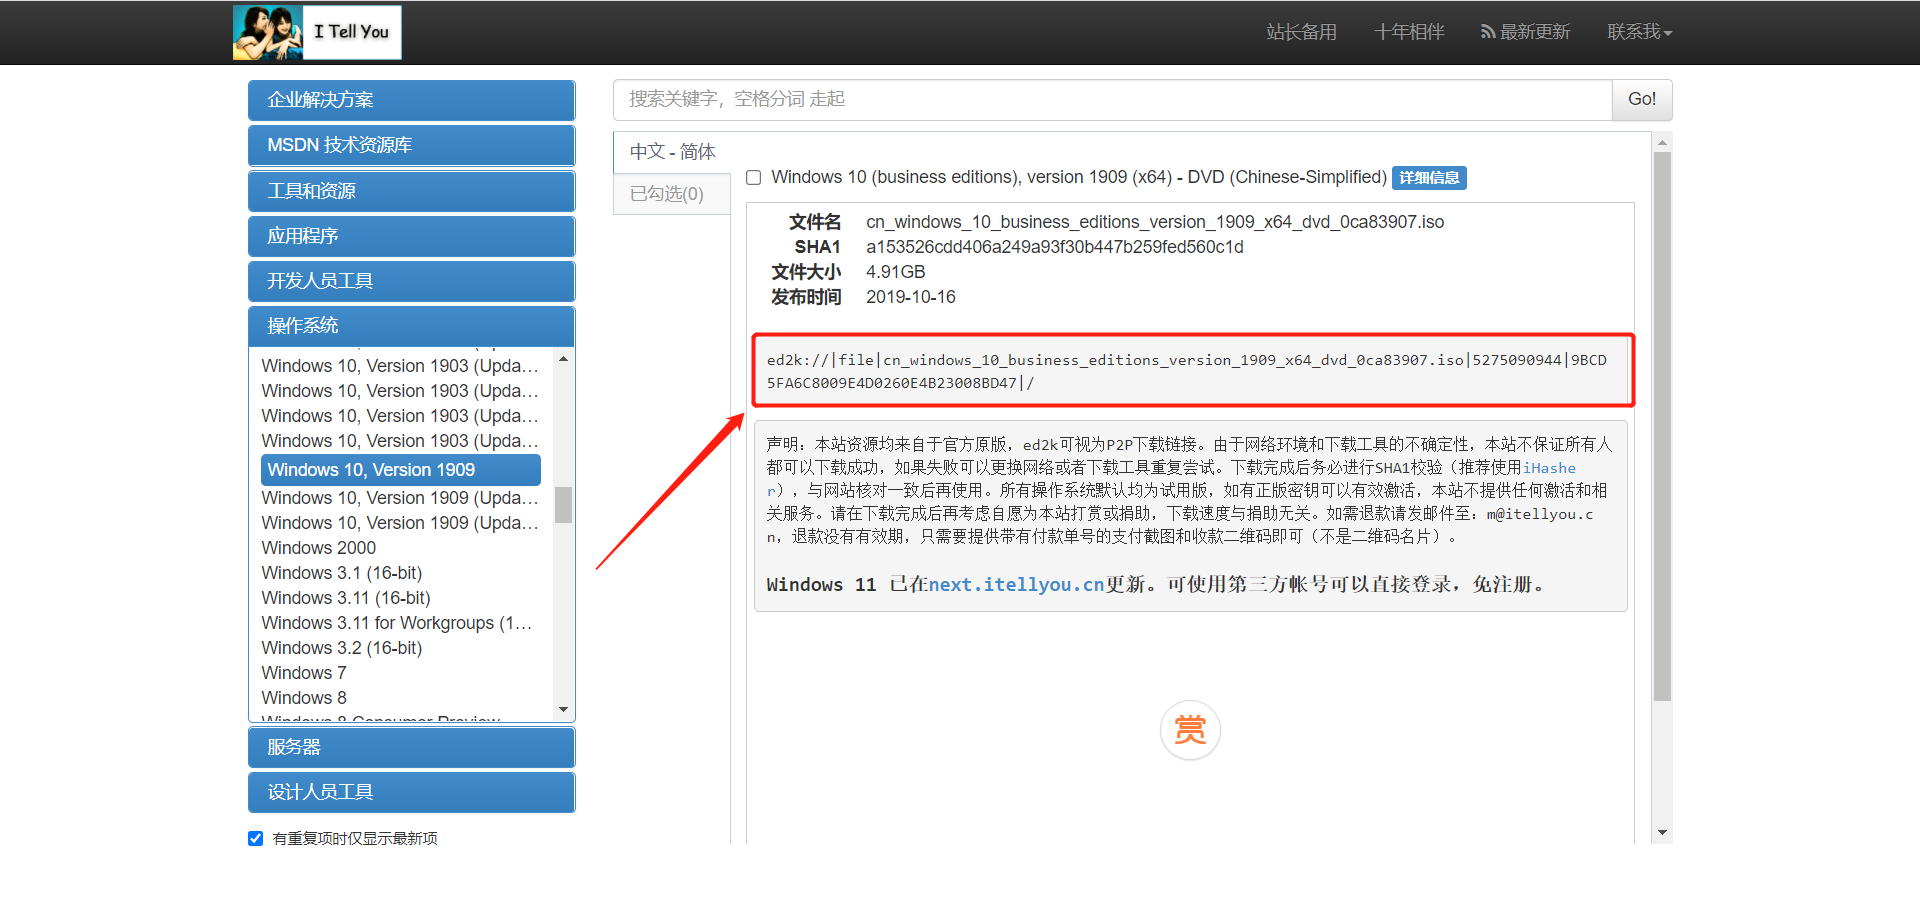Select the 中文 - 简体 tab
The image size is (1920, 902).
click(x=671, y=151)
